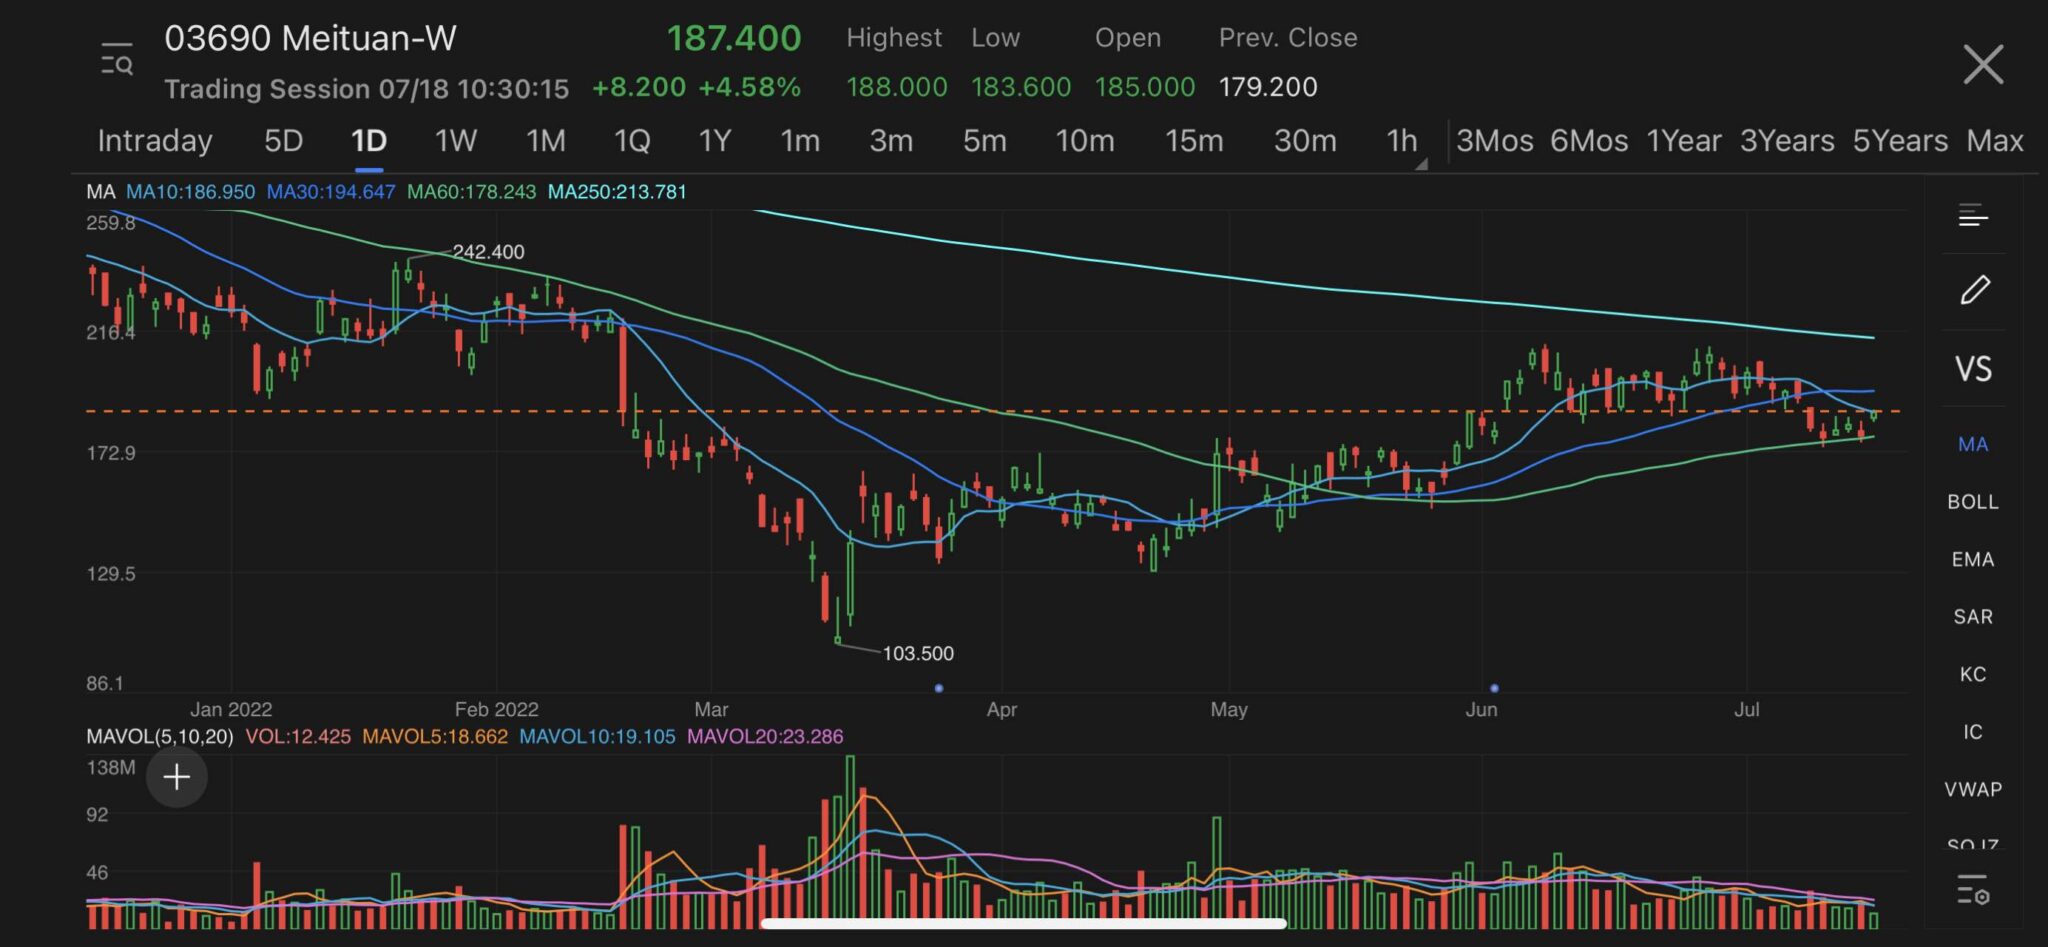Click the event dot marker near Apr
Viewport: 2048px width, 947px height.
938,688
